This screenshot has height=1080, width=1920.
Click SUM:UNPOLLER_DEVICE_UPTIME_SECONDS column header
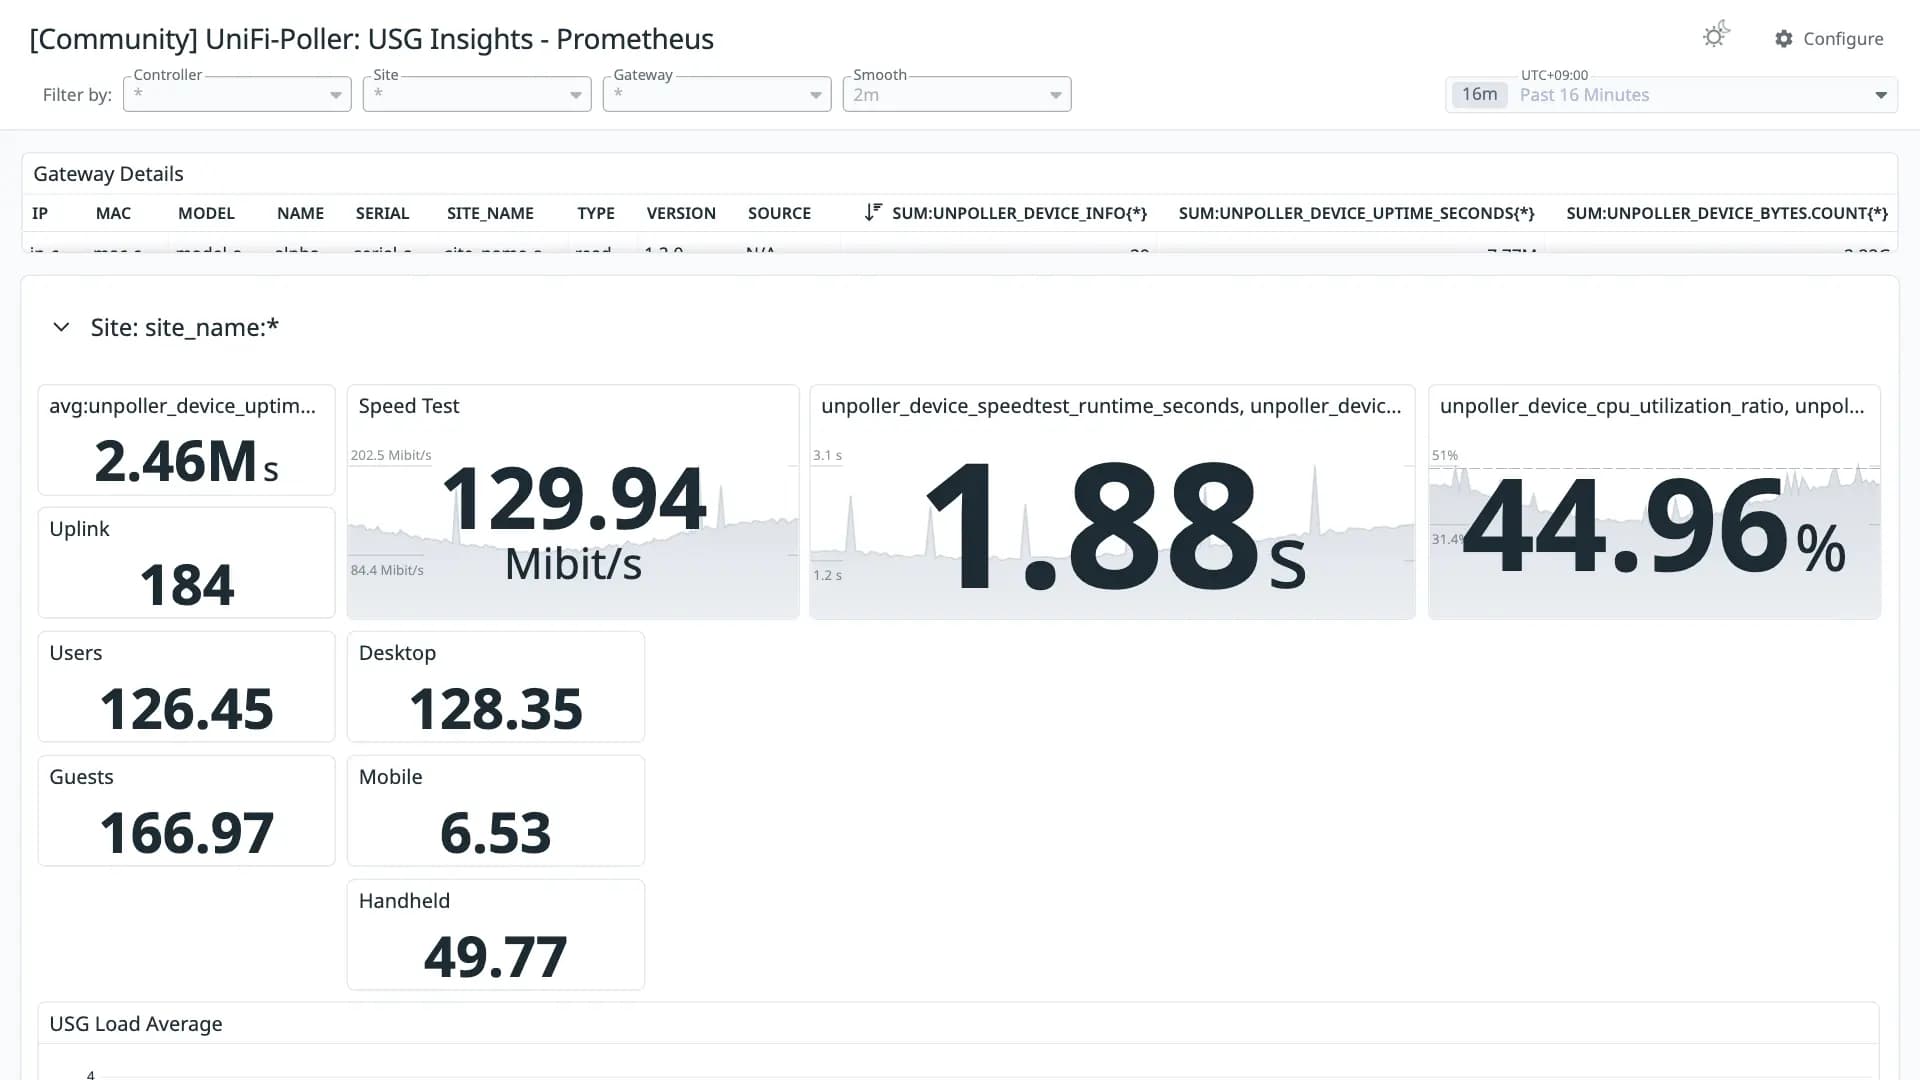(x=1356, y=213)
